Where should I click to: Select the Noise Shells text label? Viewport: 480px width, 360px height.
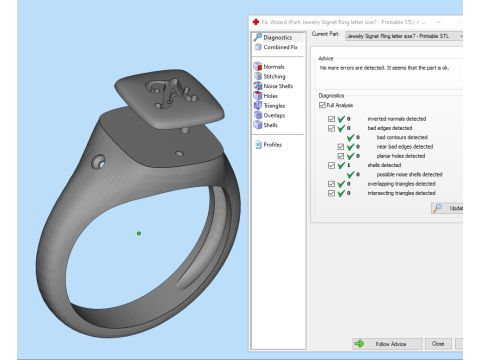(278, 86)
